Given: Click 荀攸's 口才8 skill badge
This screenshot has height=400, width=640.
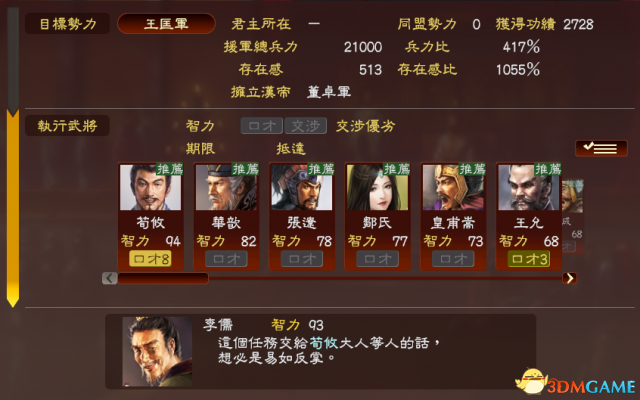Looking at the screenshot, I should pos(151,259).
